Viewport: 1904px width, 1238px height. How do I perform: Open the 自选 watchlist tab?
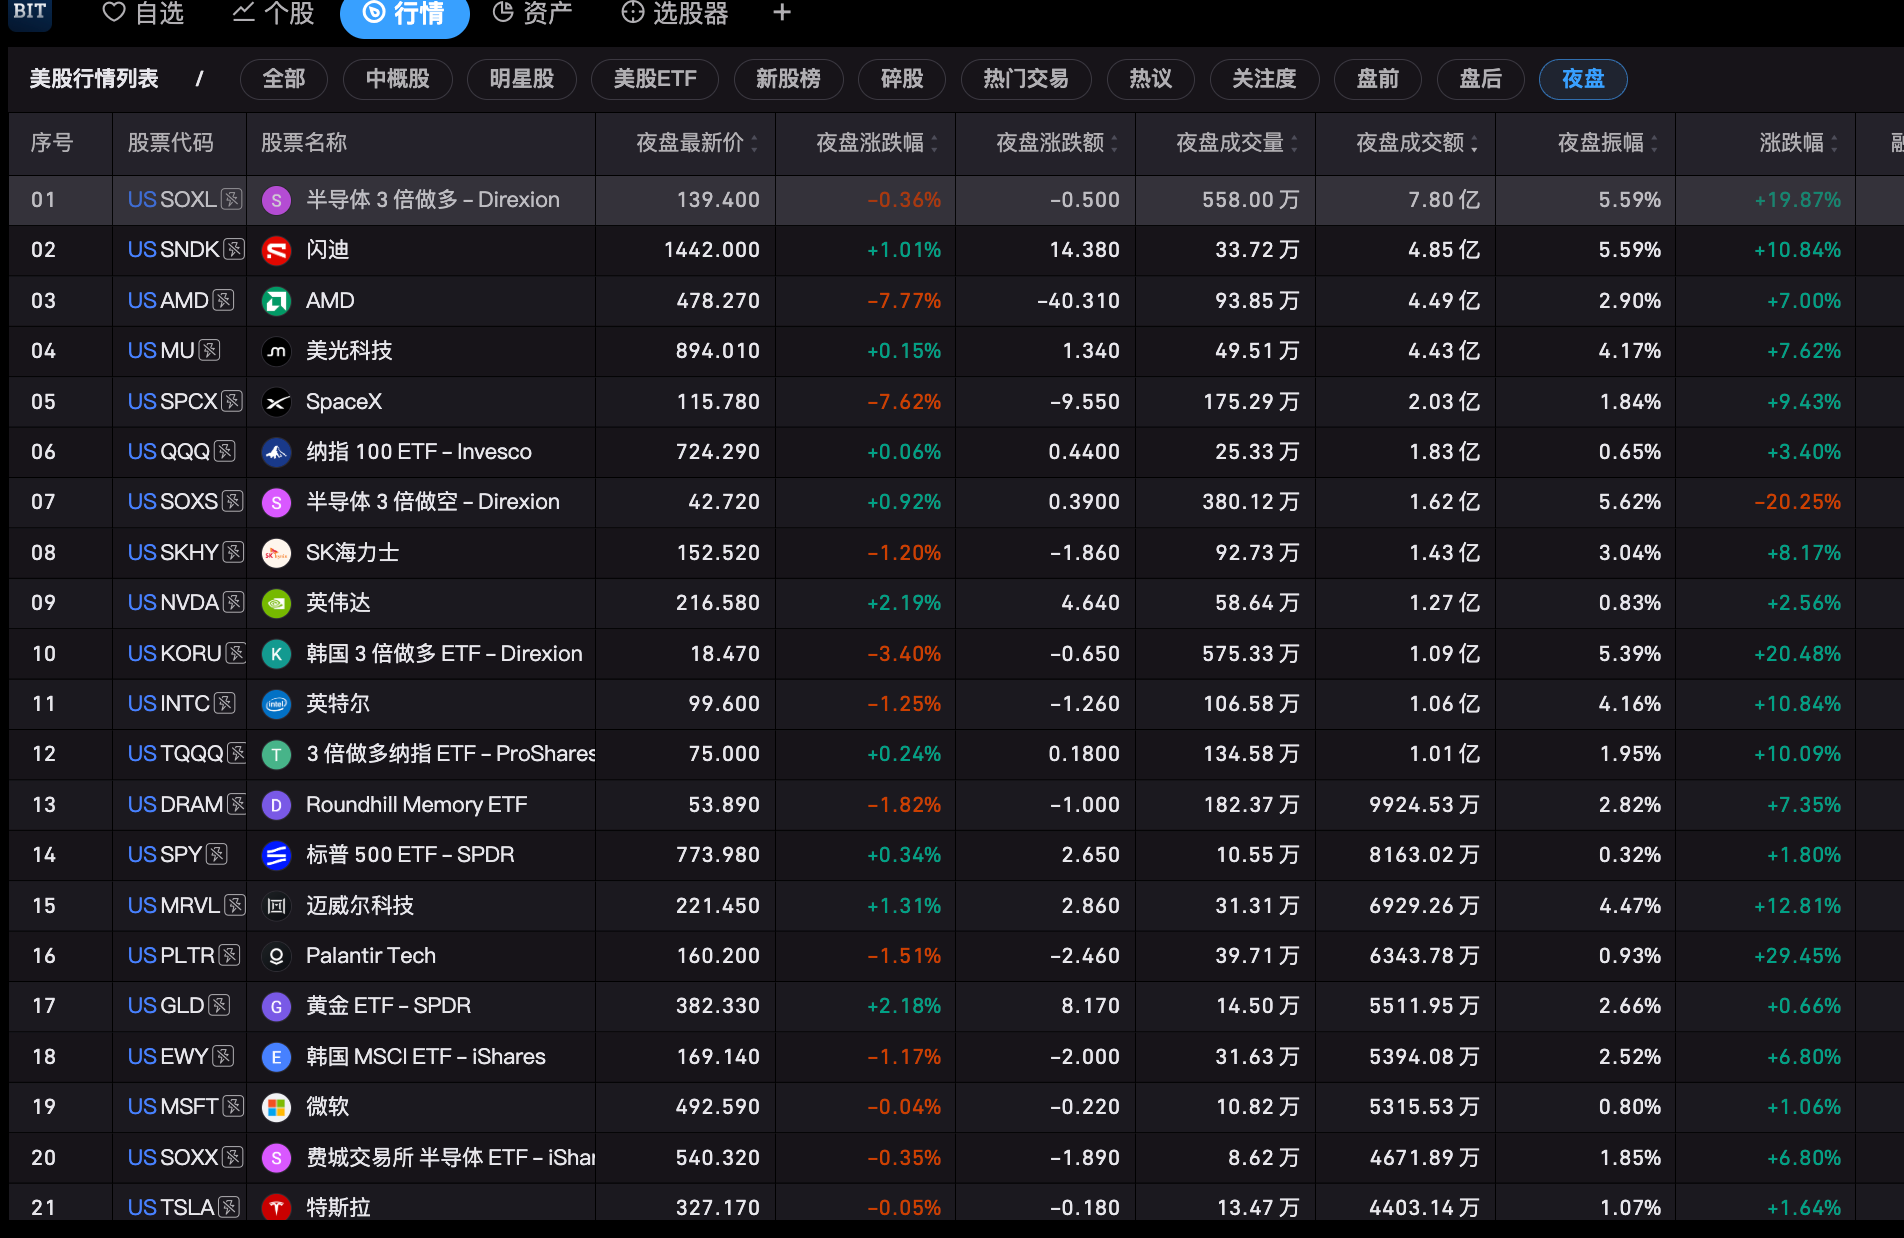pyautogui.click(x=144, y=13)
